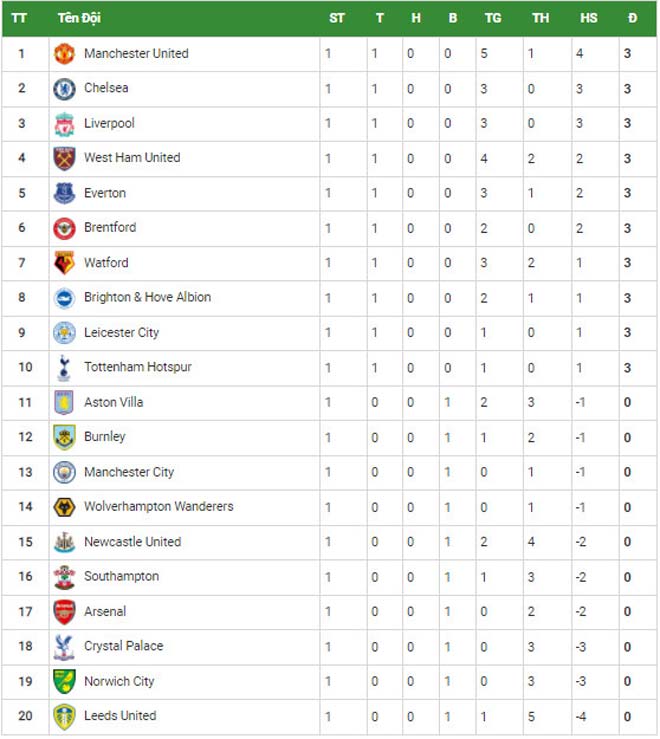This screenshot has height=739, width=660.
Task: Open the Watford club badge
Action: pyautogui.click(x=64, y=263)
